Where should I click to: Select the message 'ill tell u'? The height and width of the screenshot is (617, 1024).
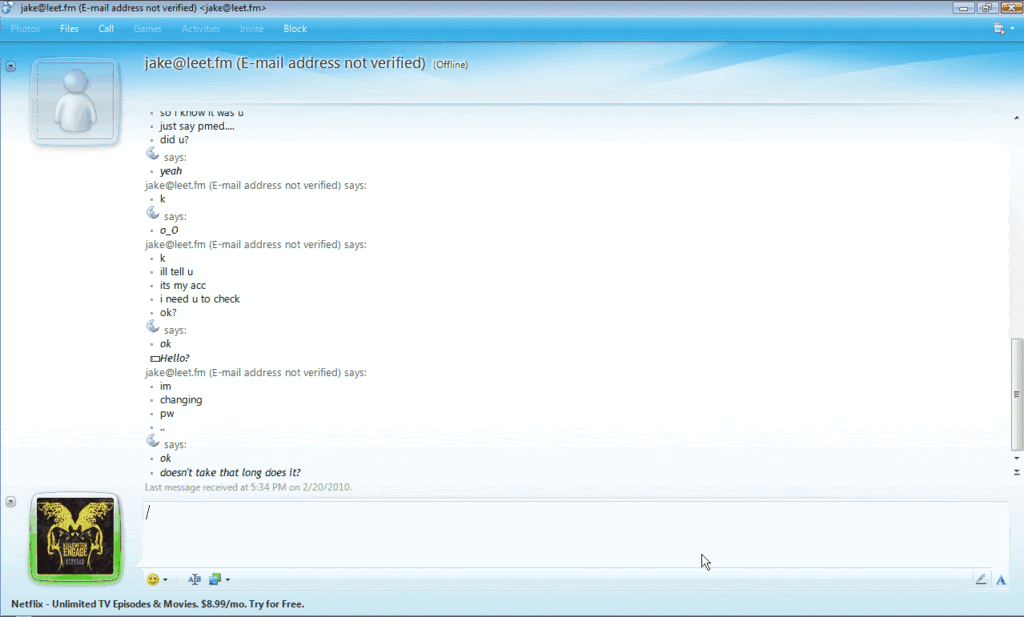[x=176, y=272]
